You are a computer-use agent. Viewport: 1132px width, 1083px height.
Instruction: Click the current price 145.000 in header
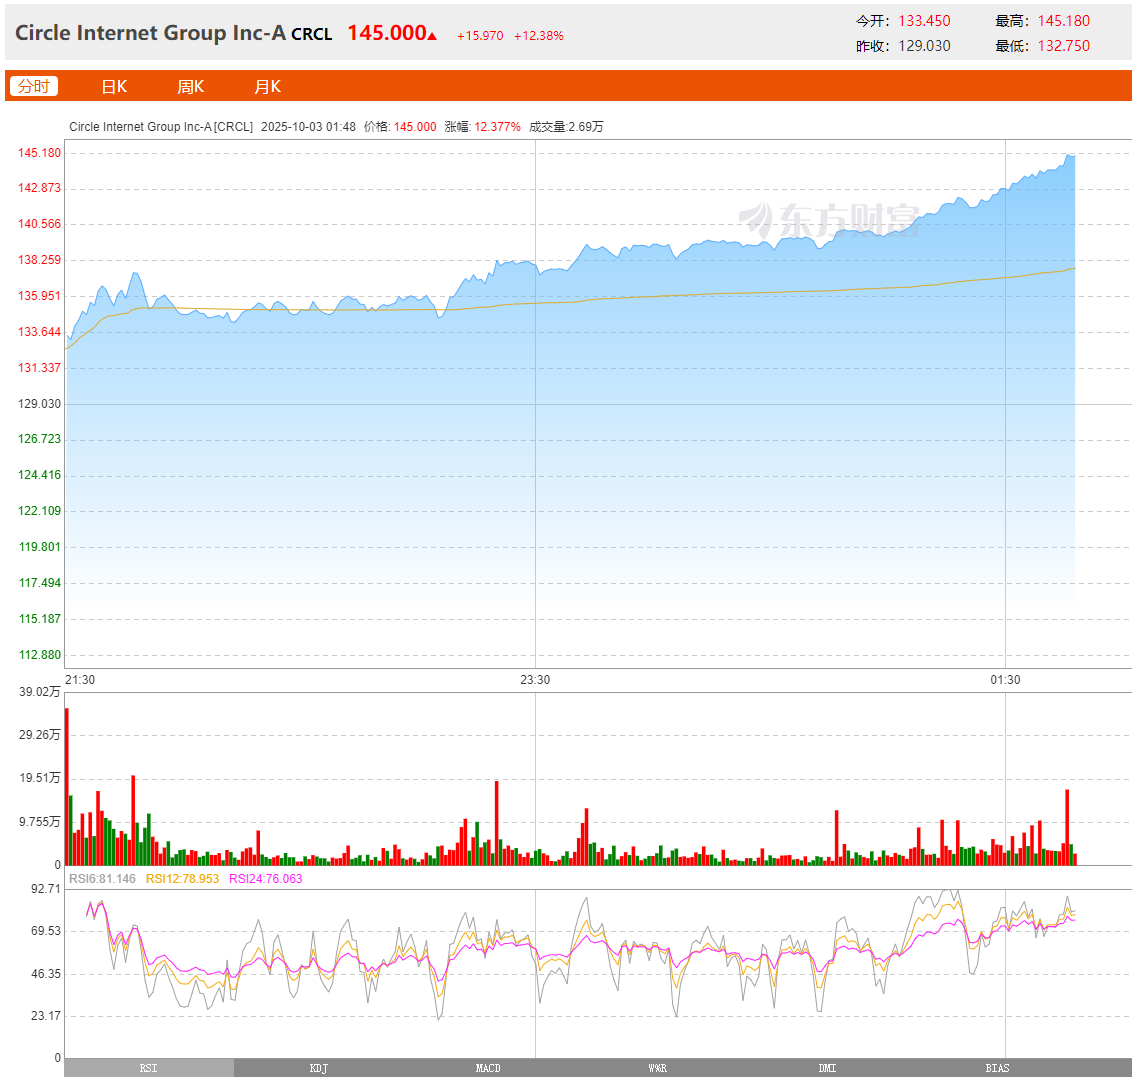pos(386,33)
